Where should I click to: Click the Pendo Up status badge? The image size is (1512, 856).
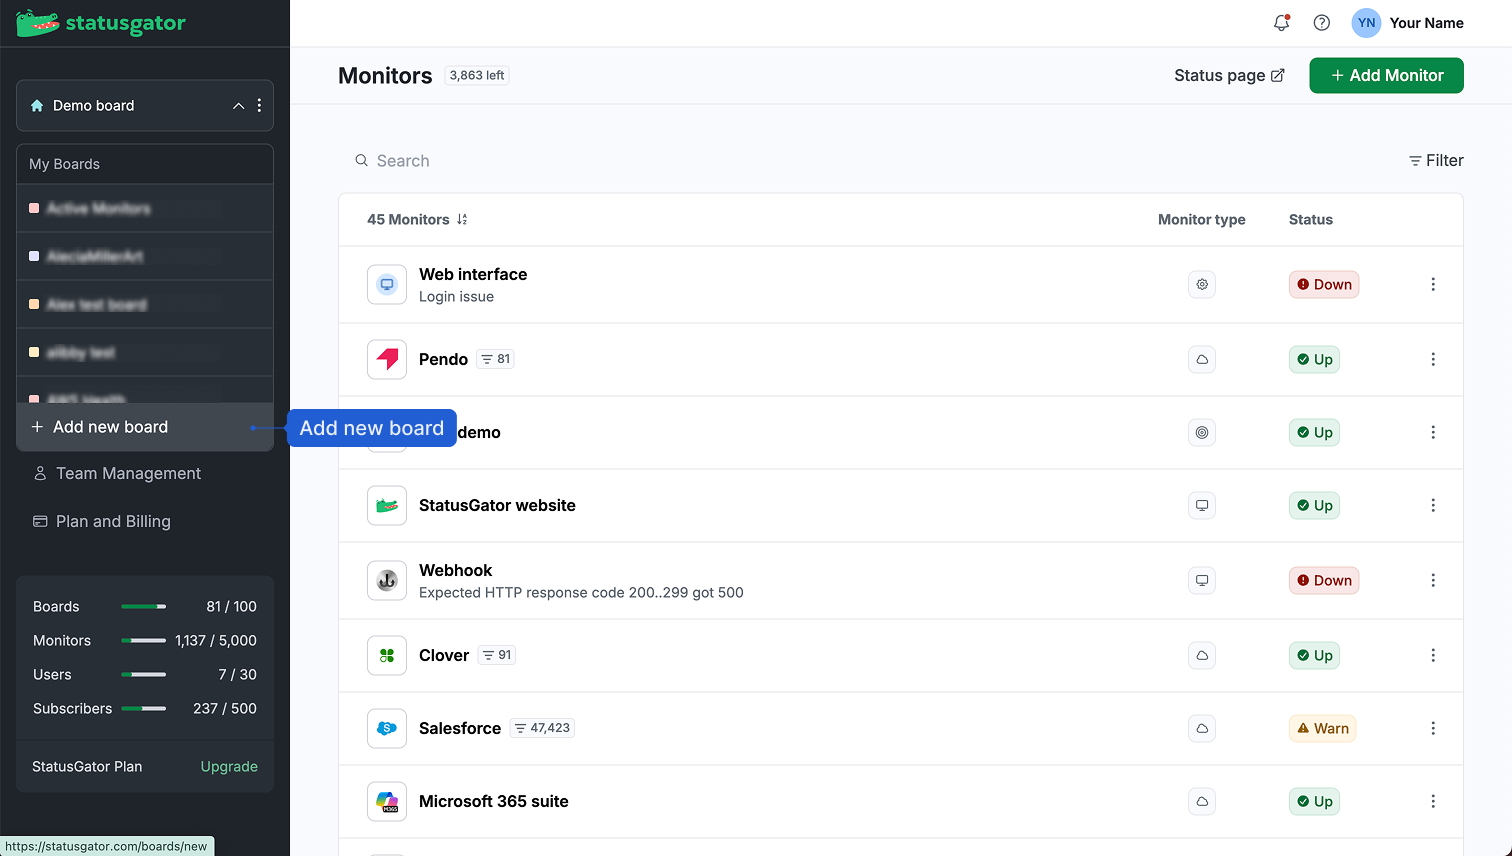(x=1314, y=359)
